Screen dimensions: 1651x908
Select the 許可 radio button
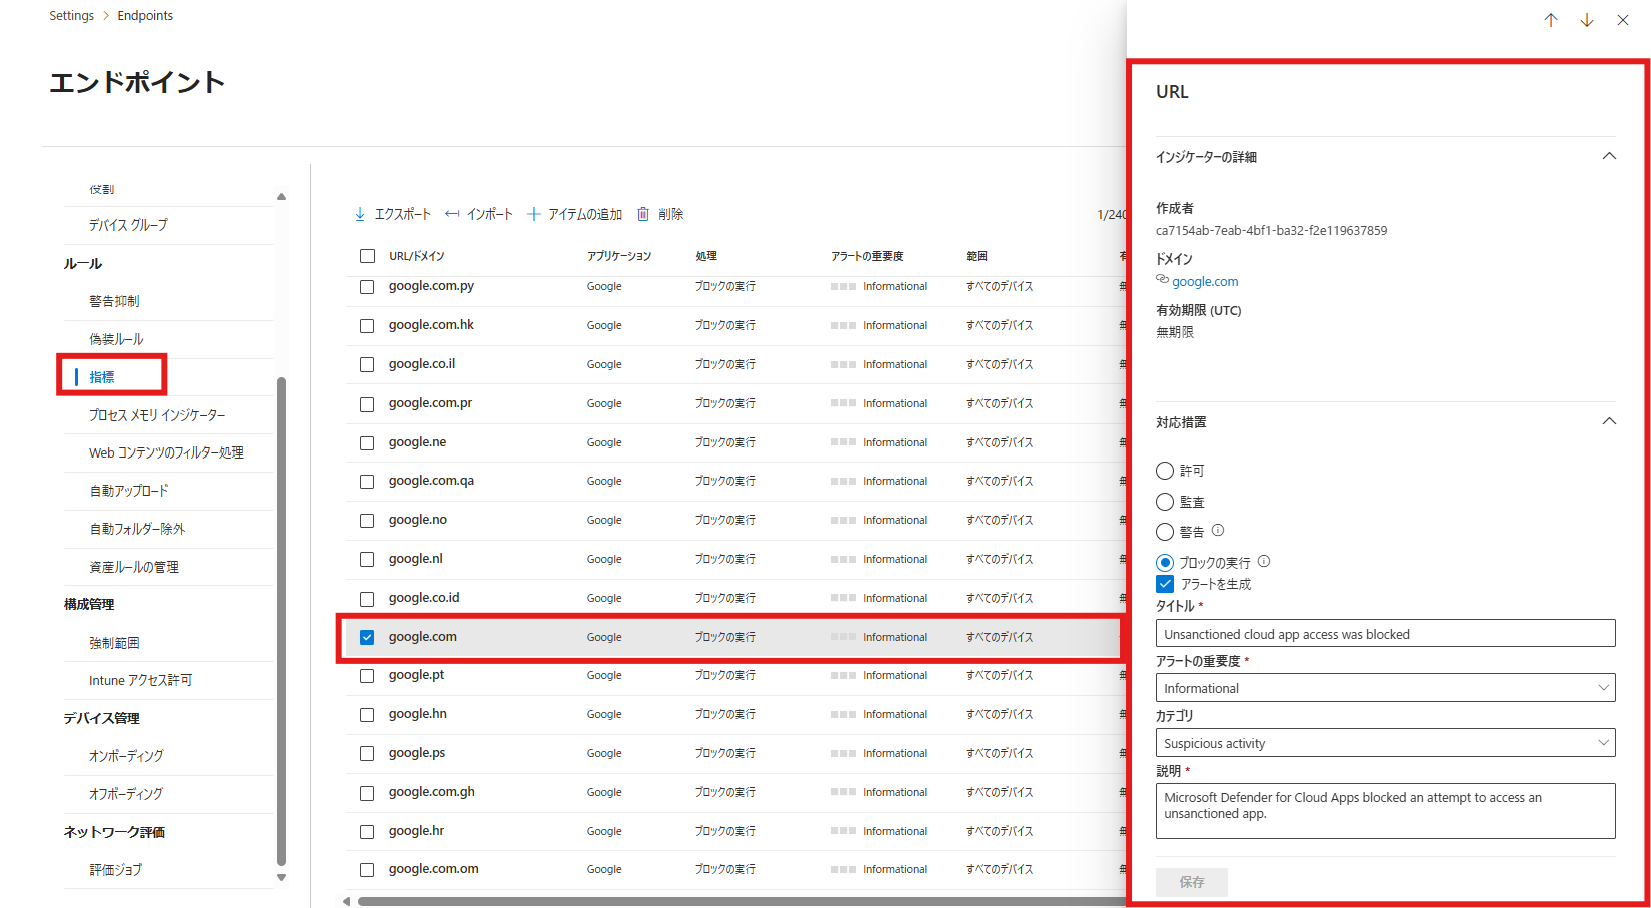tap(1165, 471)
